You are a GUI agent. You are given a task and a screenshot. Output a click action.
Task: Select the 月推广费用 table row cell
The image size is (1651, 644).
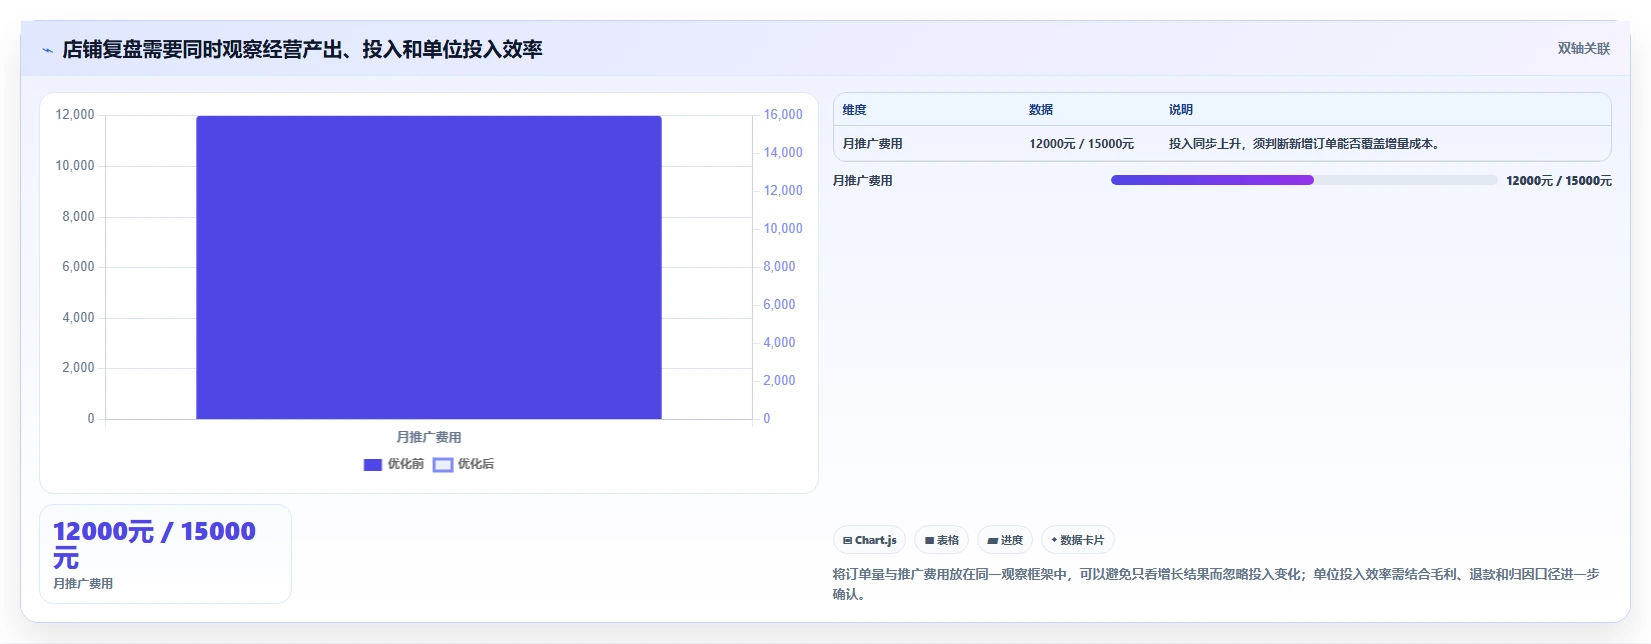pyautogui.click(x=873, y=144)
